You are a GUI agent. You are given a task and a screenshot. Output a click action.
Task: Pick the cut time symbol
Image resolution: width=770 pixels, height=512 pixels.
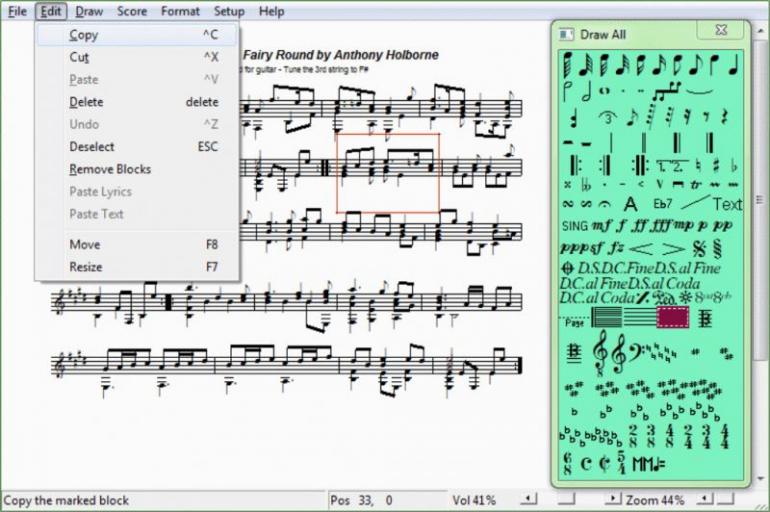point(605,463)
